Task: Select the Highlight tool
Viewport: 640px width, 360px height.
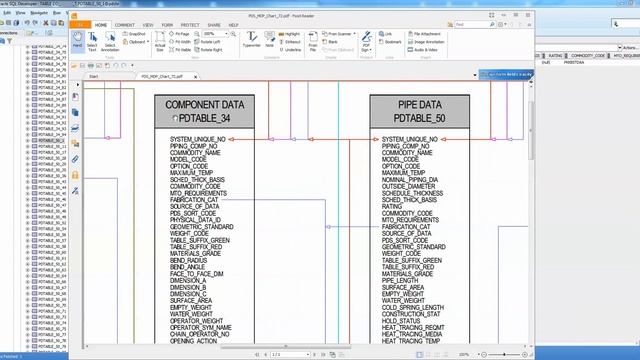Action: (289, 34)
